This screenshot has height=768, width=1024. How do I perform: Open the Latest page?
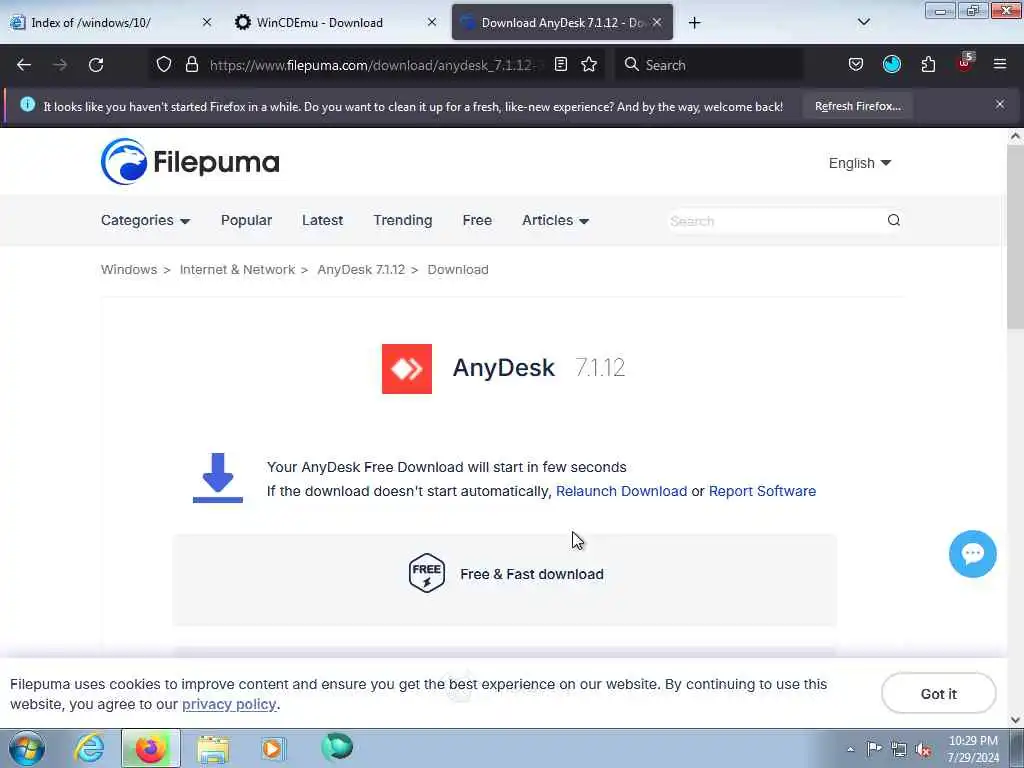pyautogui.click(x=322, y=220)
